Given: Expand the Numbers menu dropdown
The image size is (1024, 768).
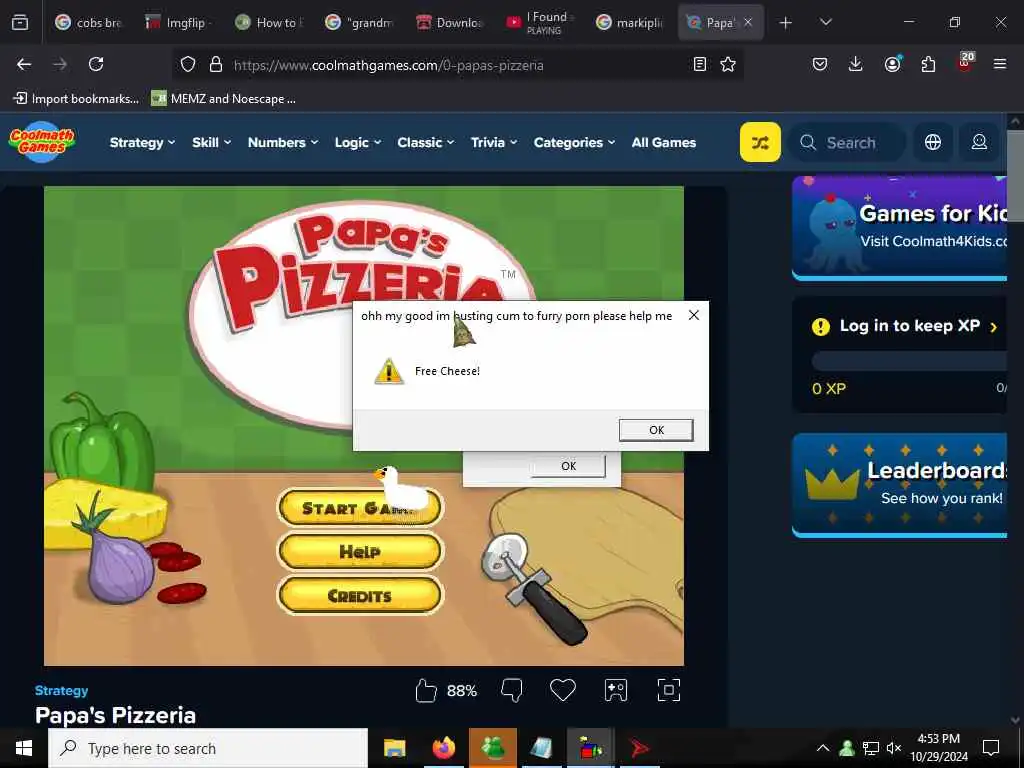Looking at the screenshot, I should [283, 142].
